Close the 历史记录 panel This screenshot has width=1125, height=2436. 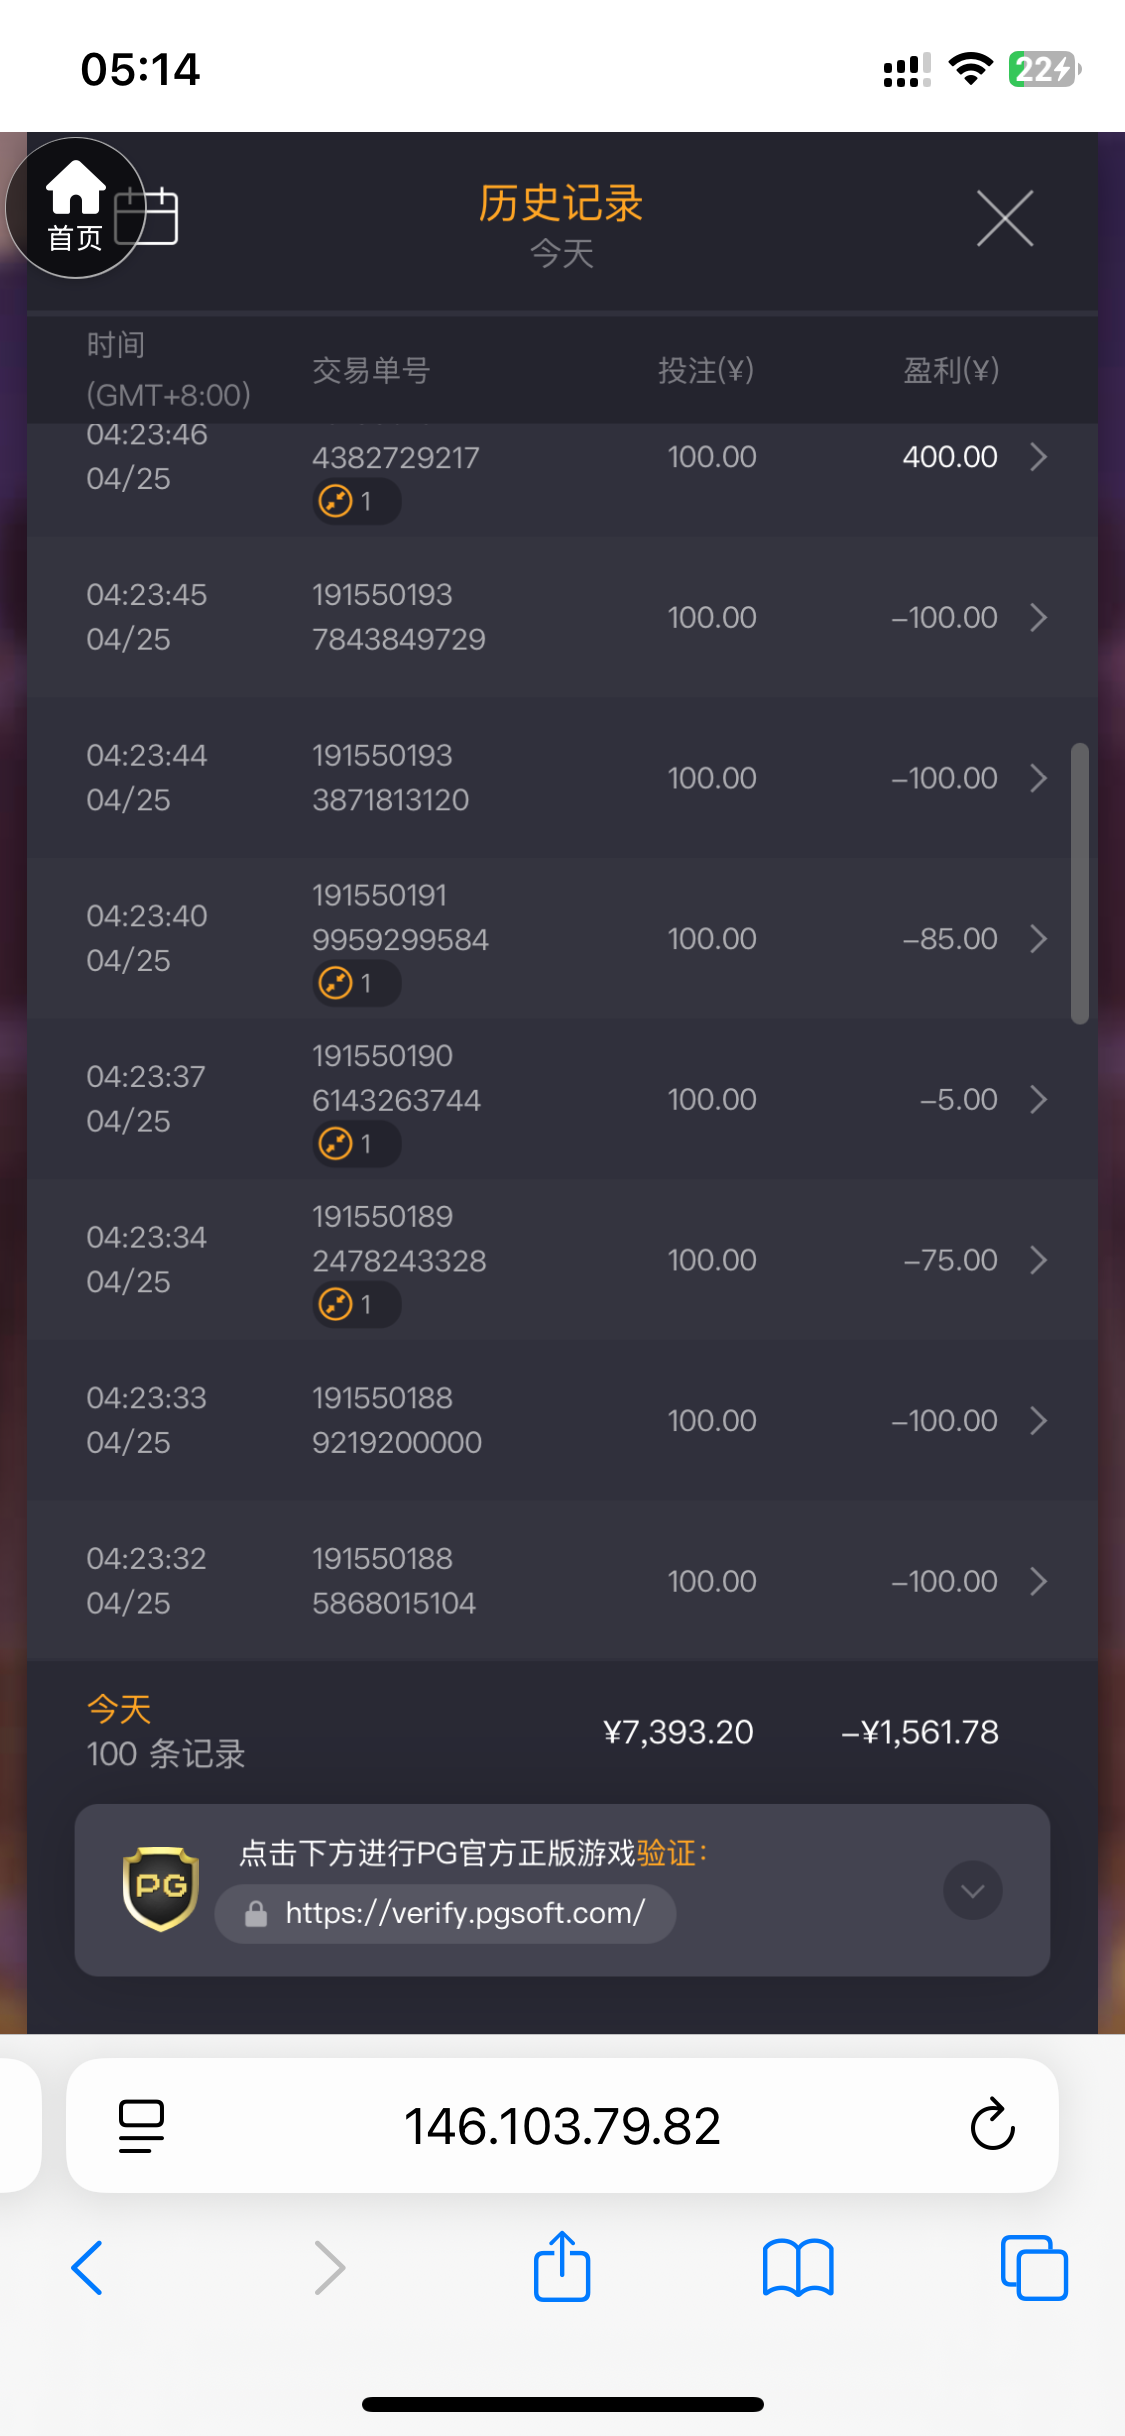[1004, 218]
